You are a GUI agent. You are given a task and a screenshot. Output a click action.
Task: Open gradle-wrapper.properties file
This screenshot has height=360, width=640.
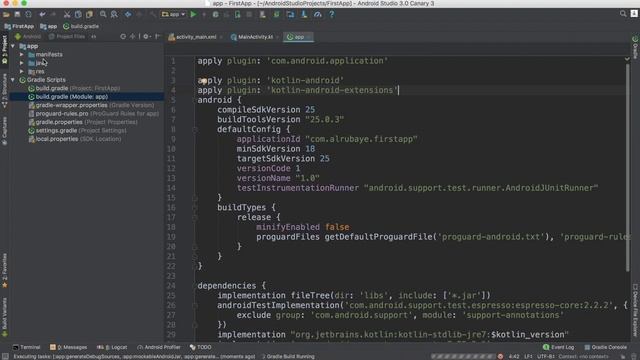[x=91, y=105]
